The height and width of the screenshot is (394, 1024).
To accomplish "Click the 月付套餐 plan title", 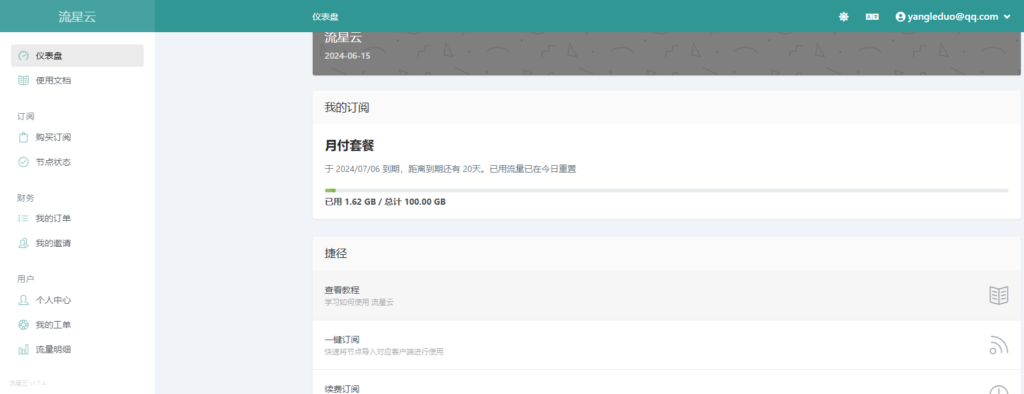I will 349,146.
